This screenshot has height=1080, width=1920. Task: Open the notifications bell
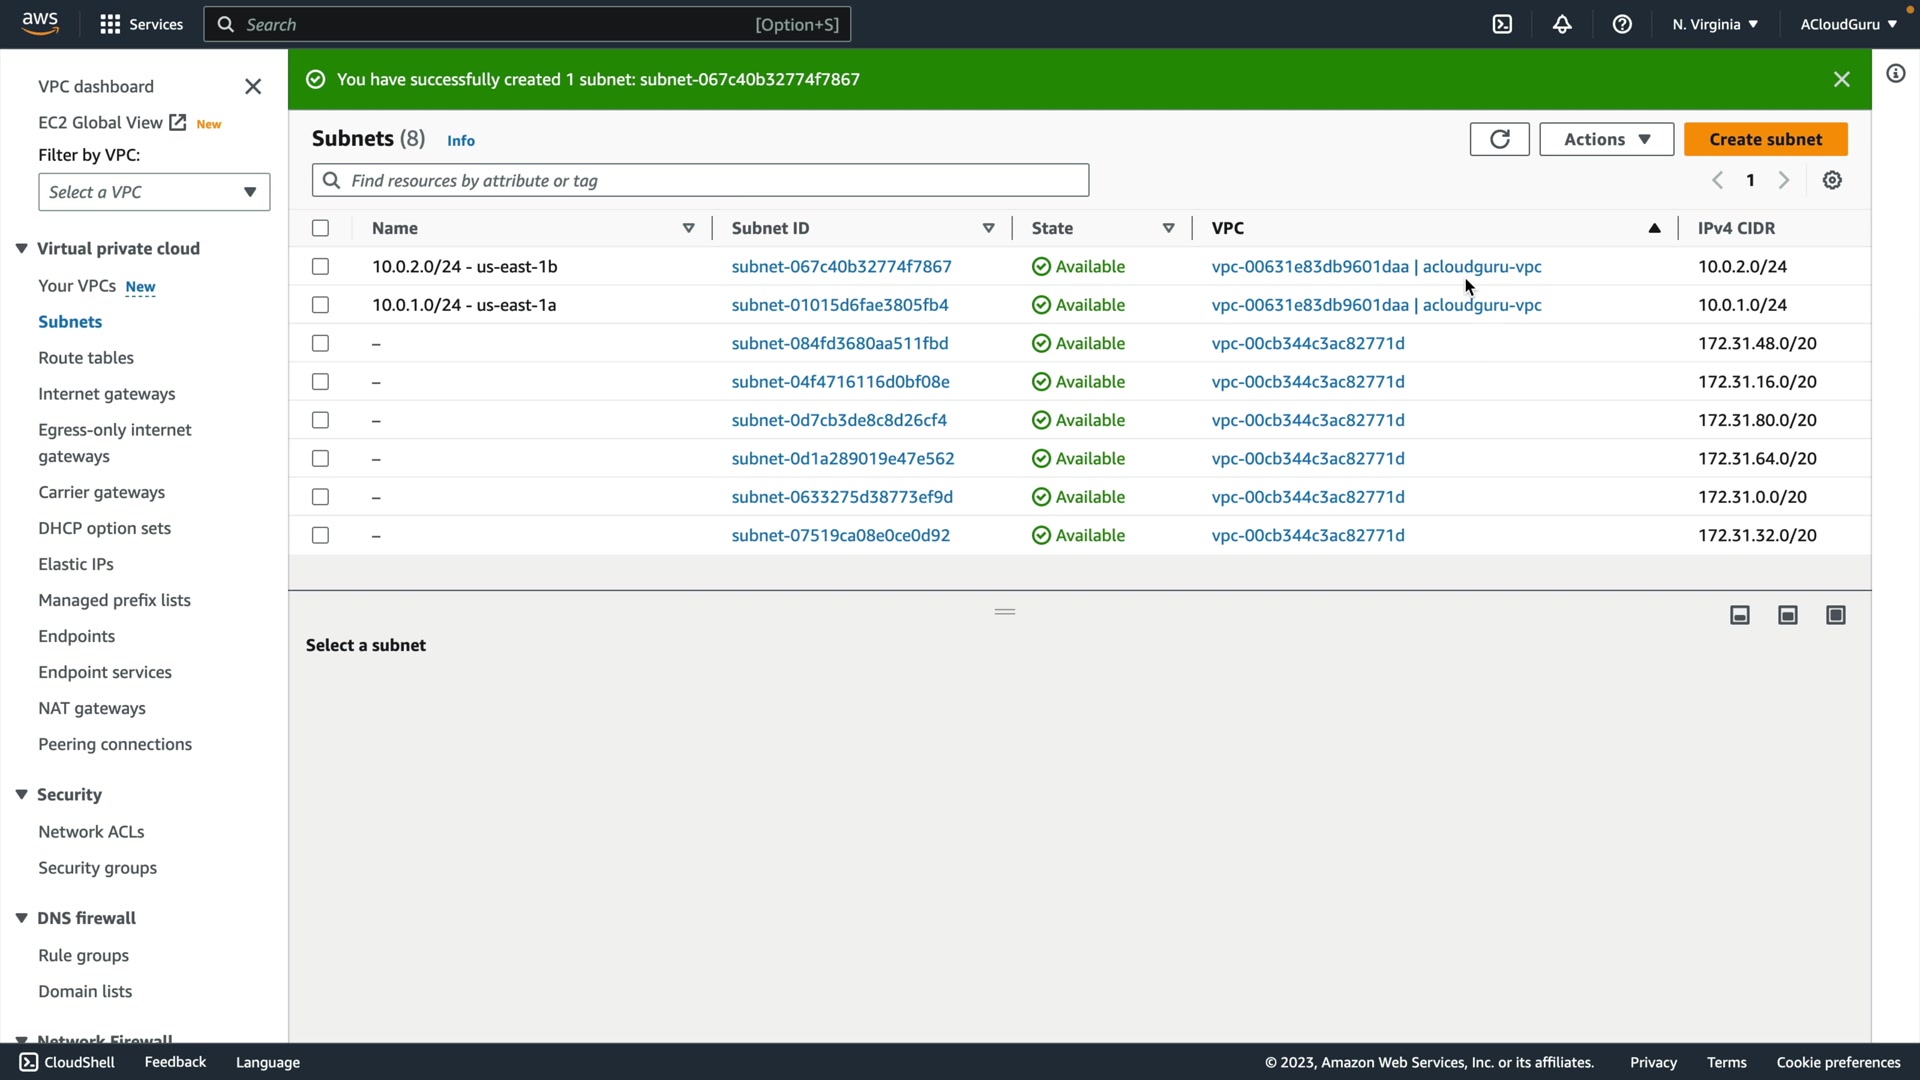pos(1562,24)
